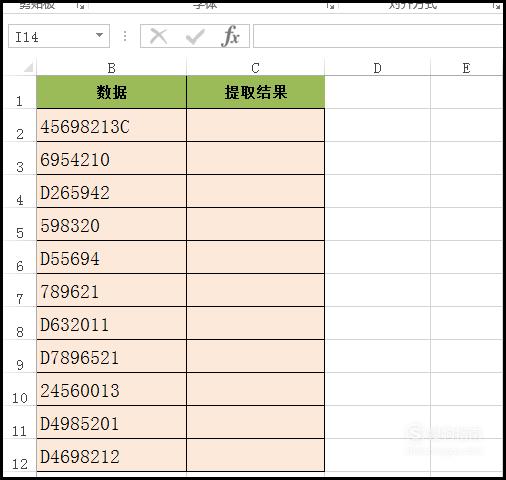Screen dimensions: 506x480
Task: Click the formula bar resize dots handle
Action: pos(125,36)
